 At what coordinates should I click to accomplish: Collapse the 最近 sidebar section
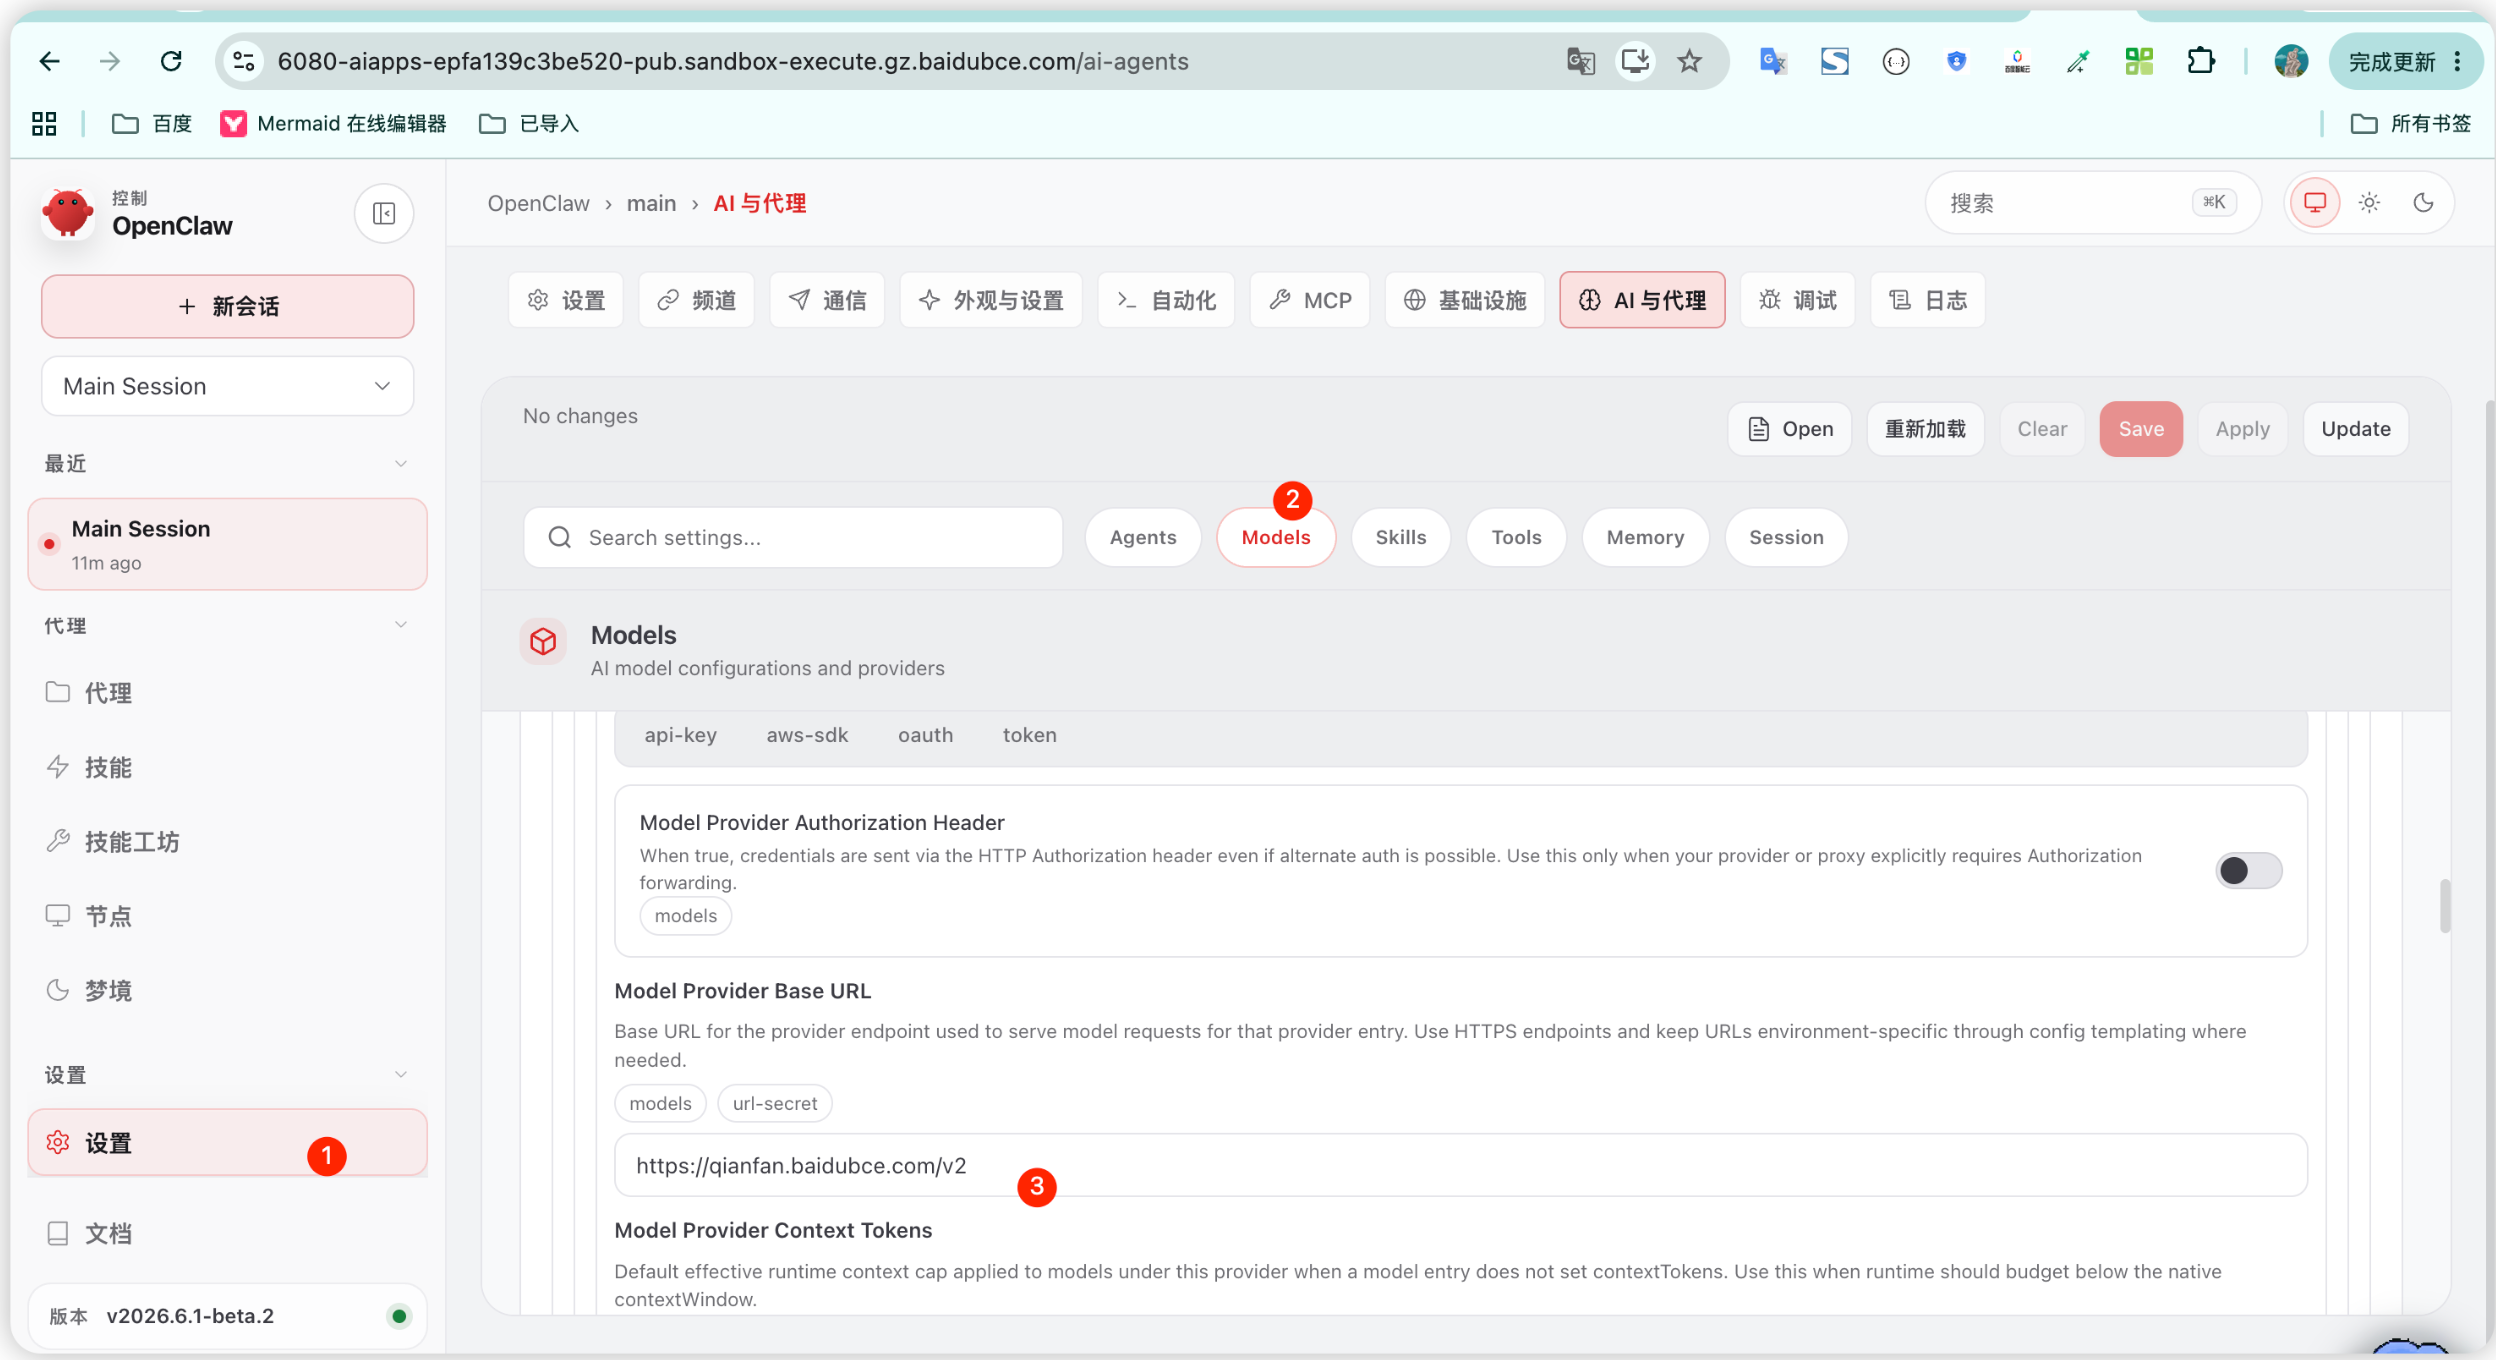tap(228, 463)
